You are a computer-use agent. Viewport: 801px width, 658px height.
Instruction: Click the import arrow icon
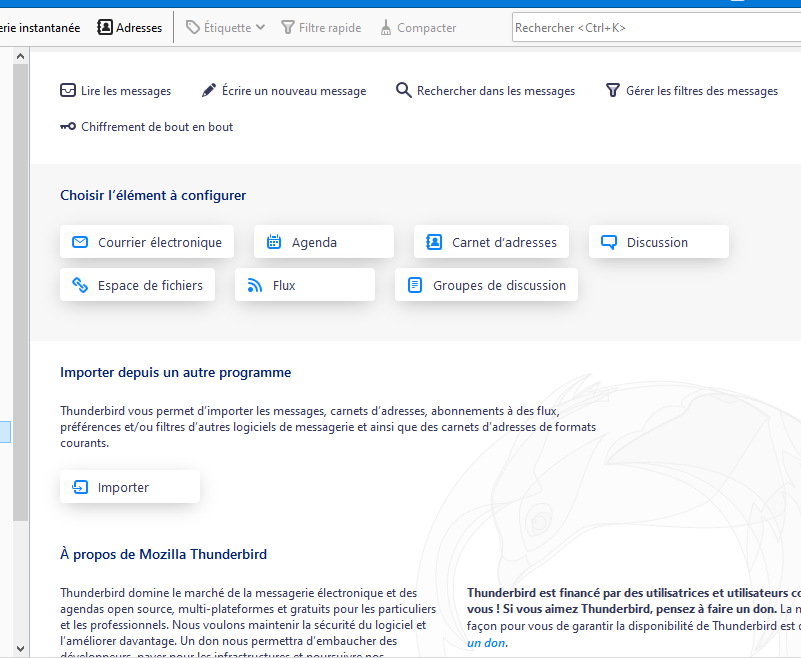pyautogui.click(x=80, y=487)
